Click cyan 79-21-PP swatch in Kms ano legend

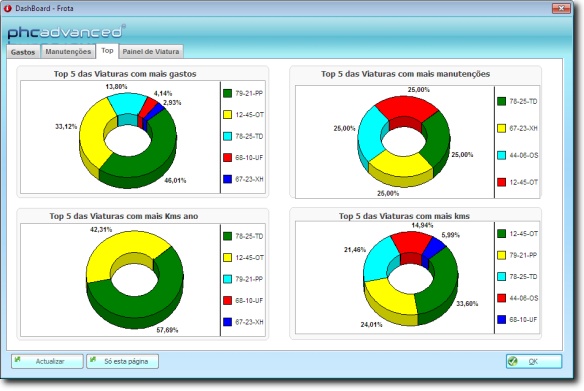coord(227,279)
